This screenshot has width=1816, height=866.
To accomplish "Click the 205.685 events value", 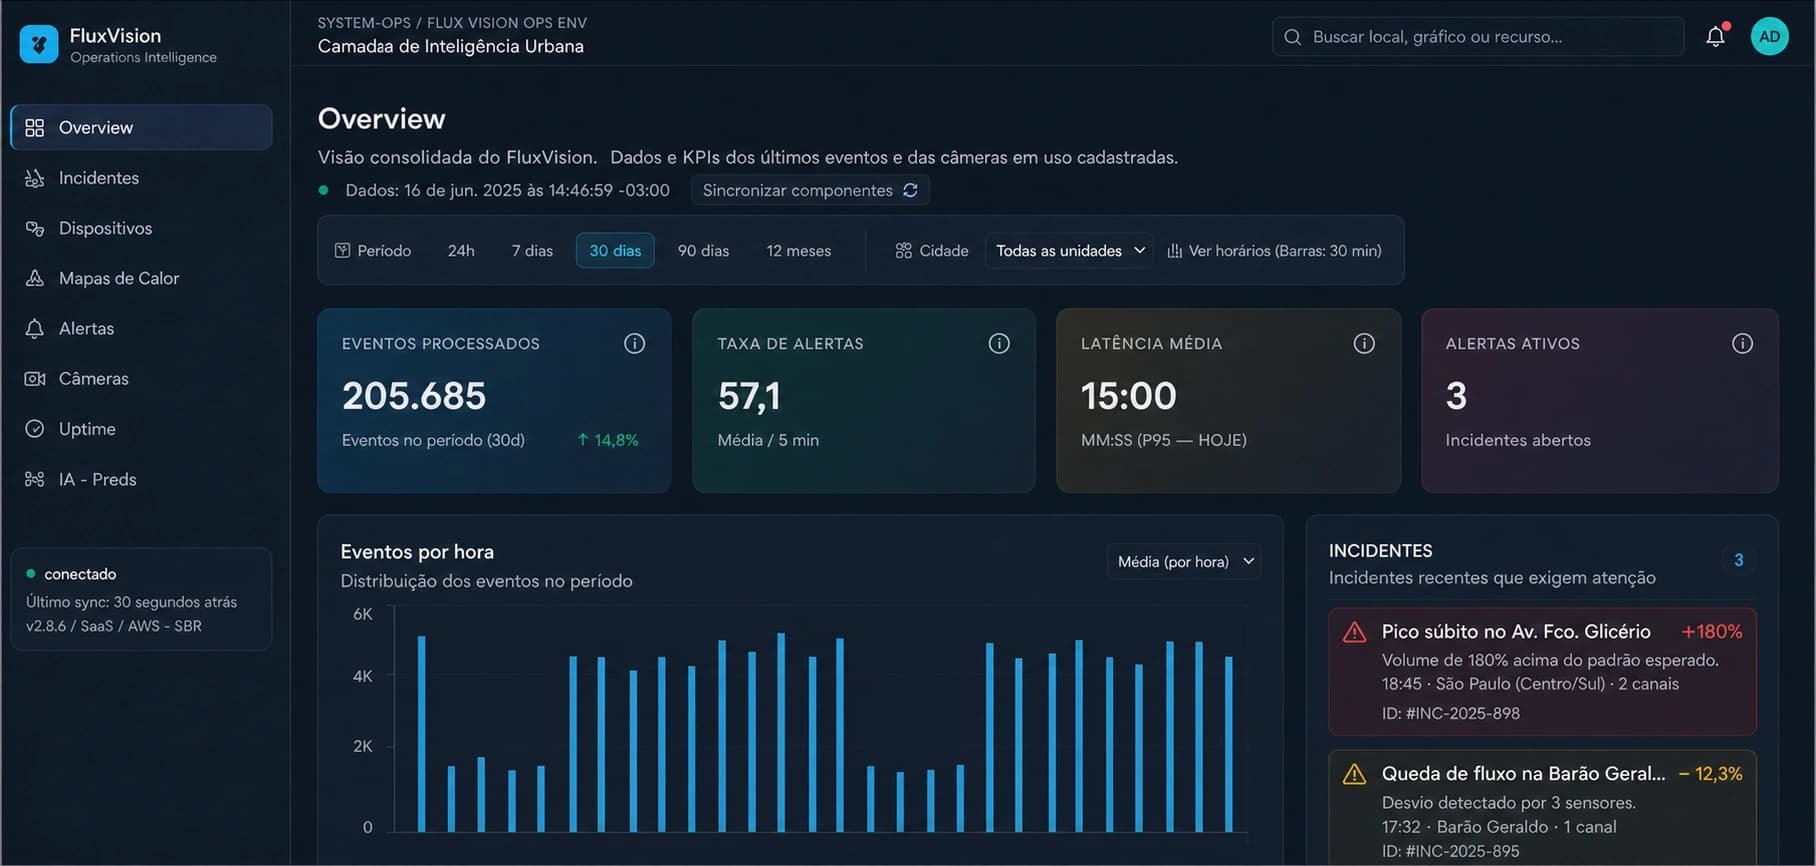I will 414,396.
